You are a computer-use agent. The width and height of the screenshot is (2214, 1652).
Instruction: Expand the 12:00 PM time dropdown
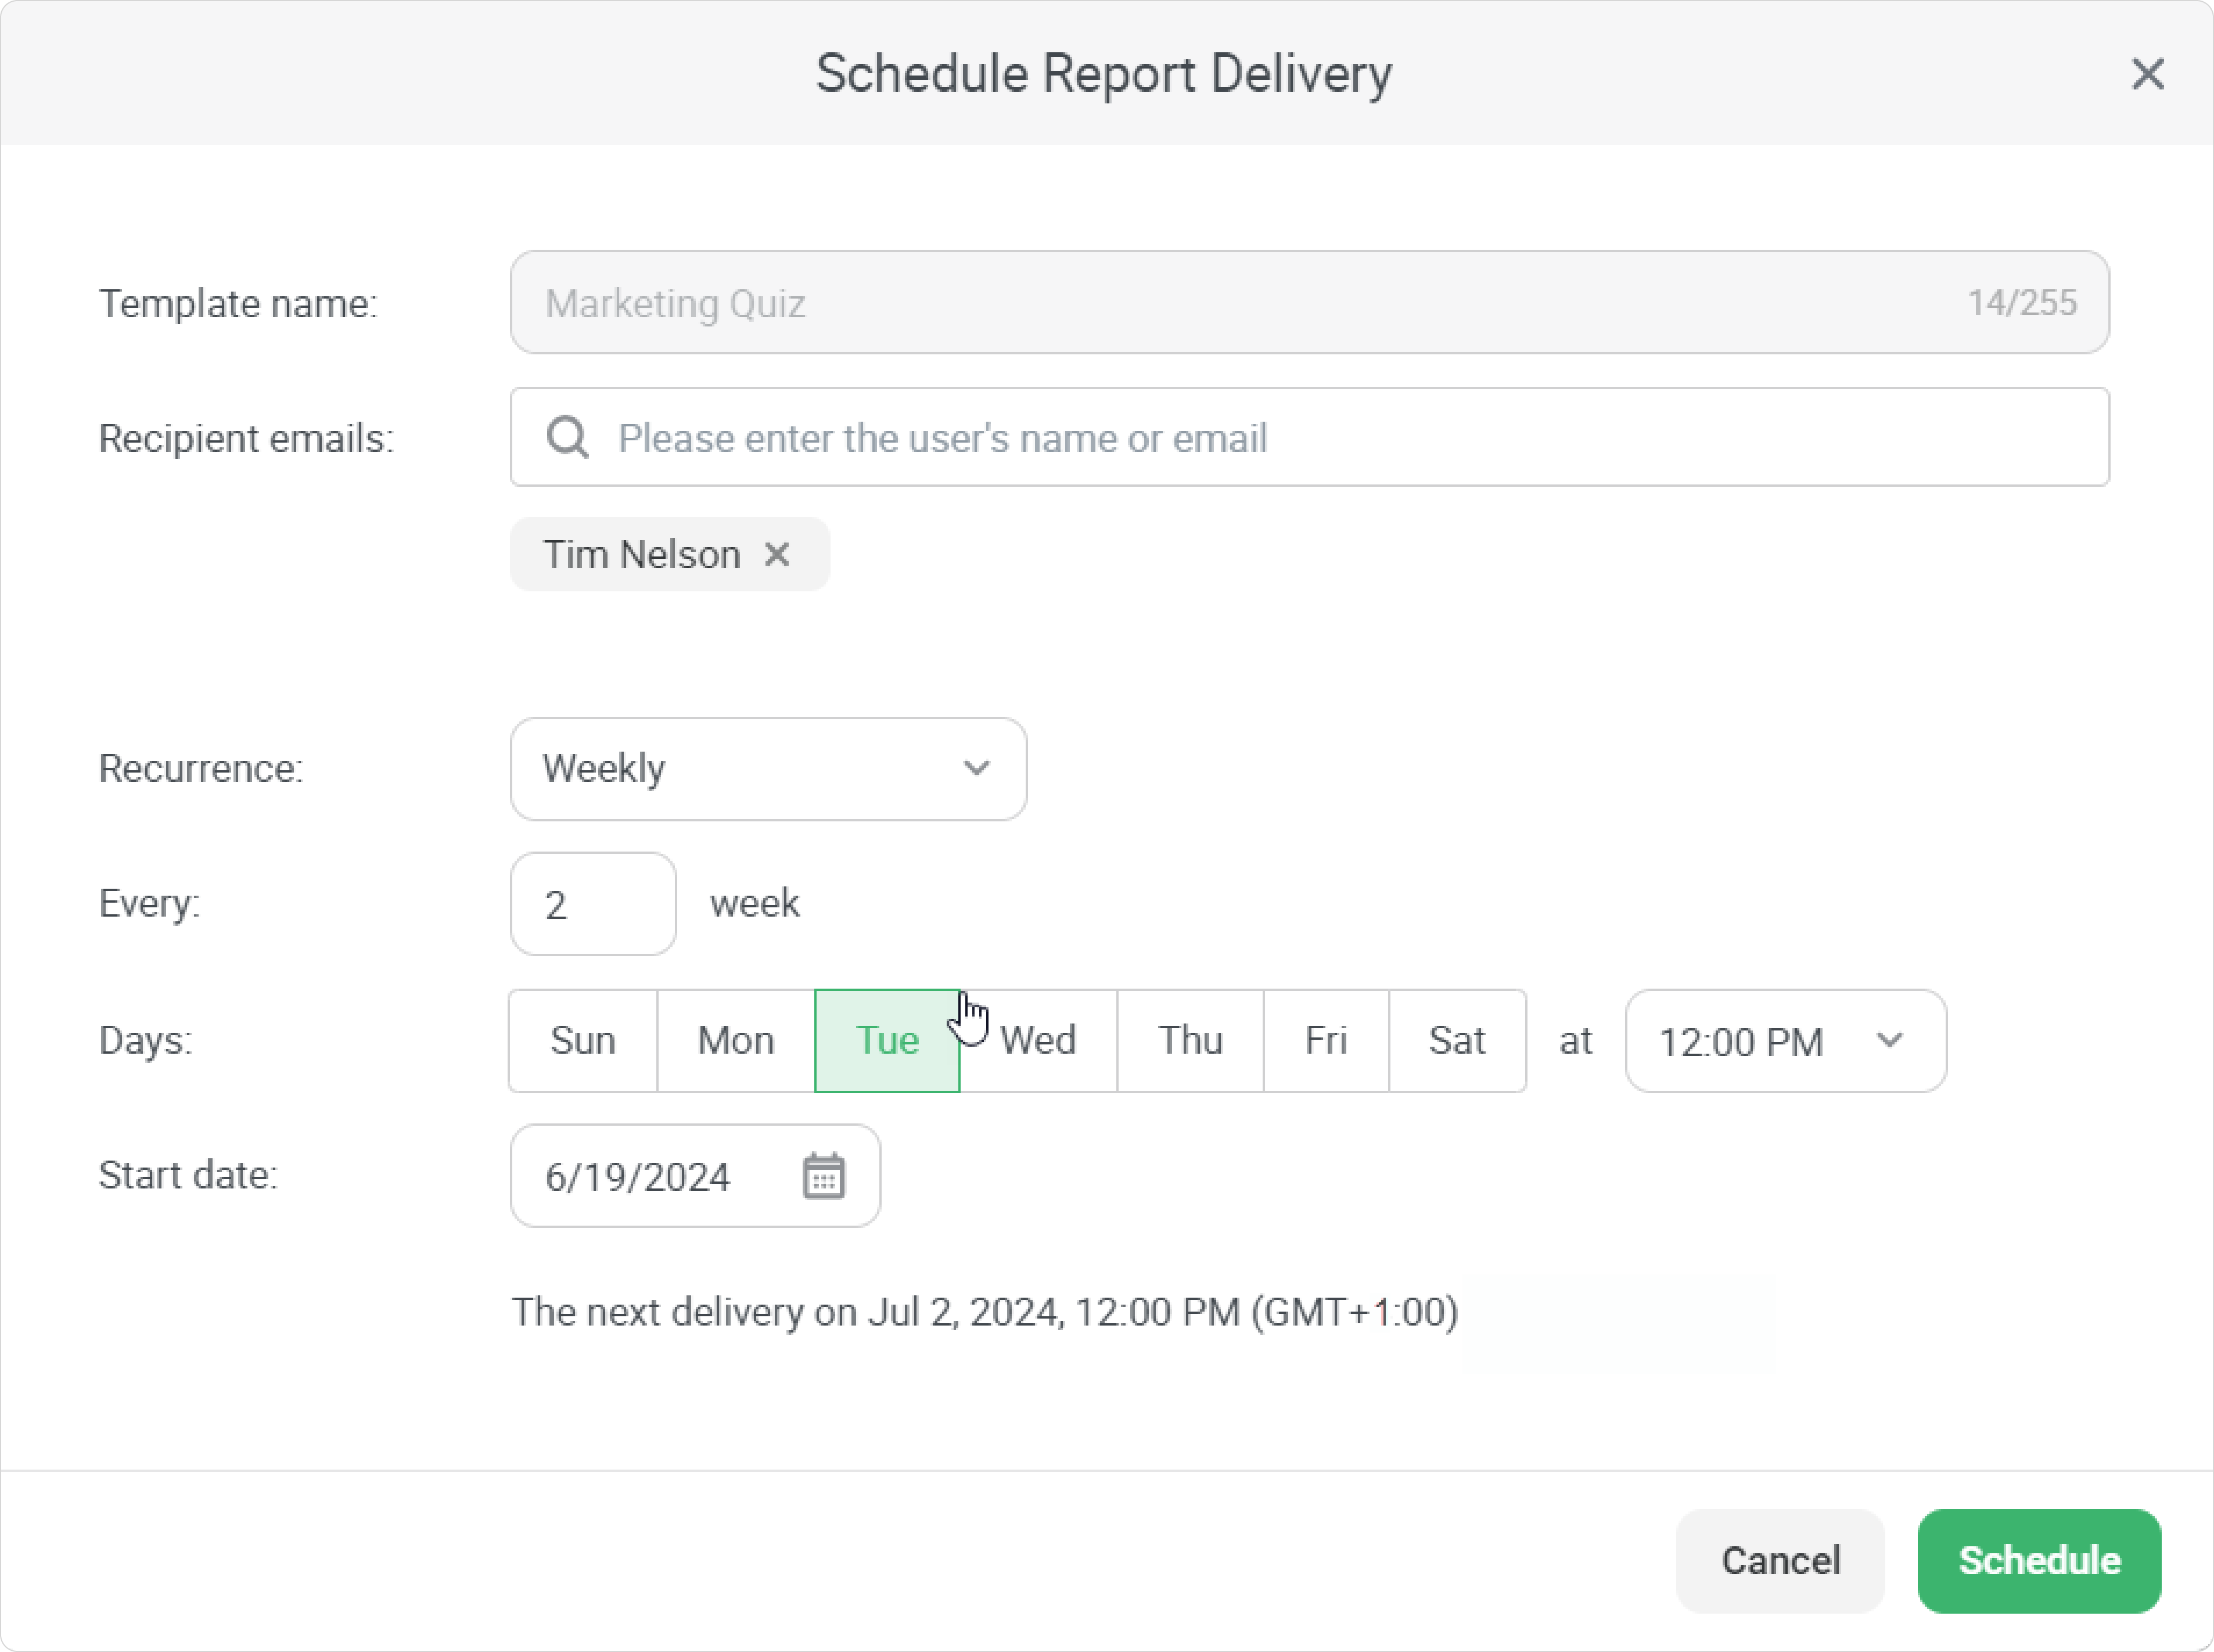tap(1785, 1041)
